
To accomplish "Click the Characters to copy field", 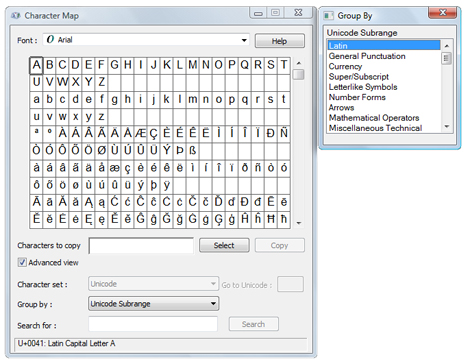I will [x=141, y=245].
